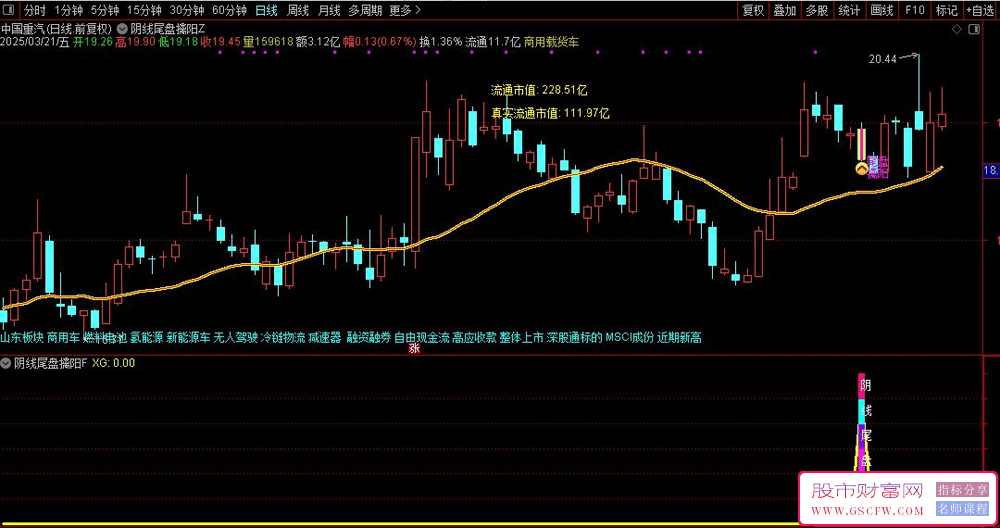Click the 量159618 volume value
The width and height of the screenshot is (1000, 528).
[268, 42]
